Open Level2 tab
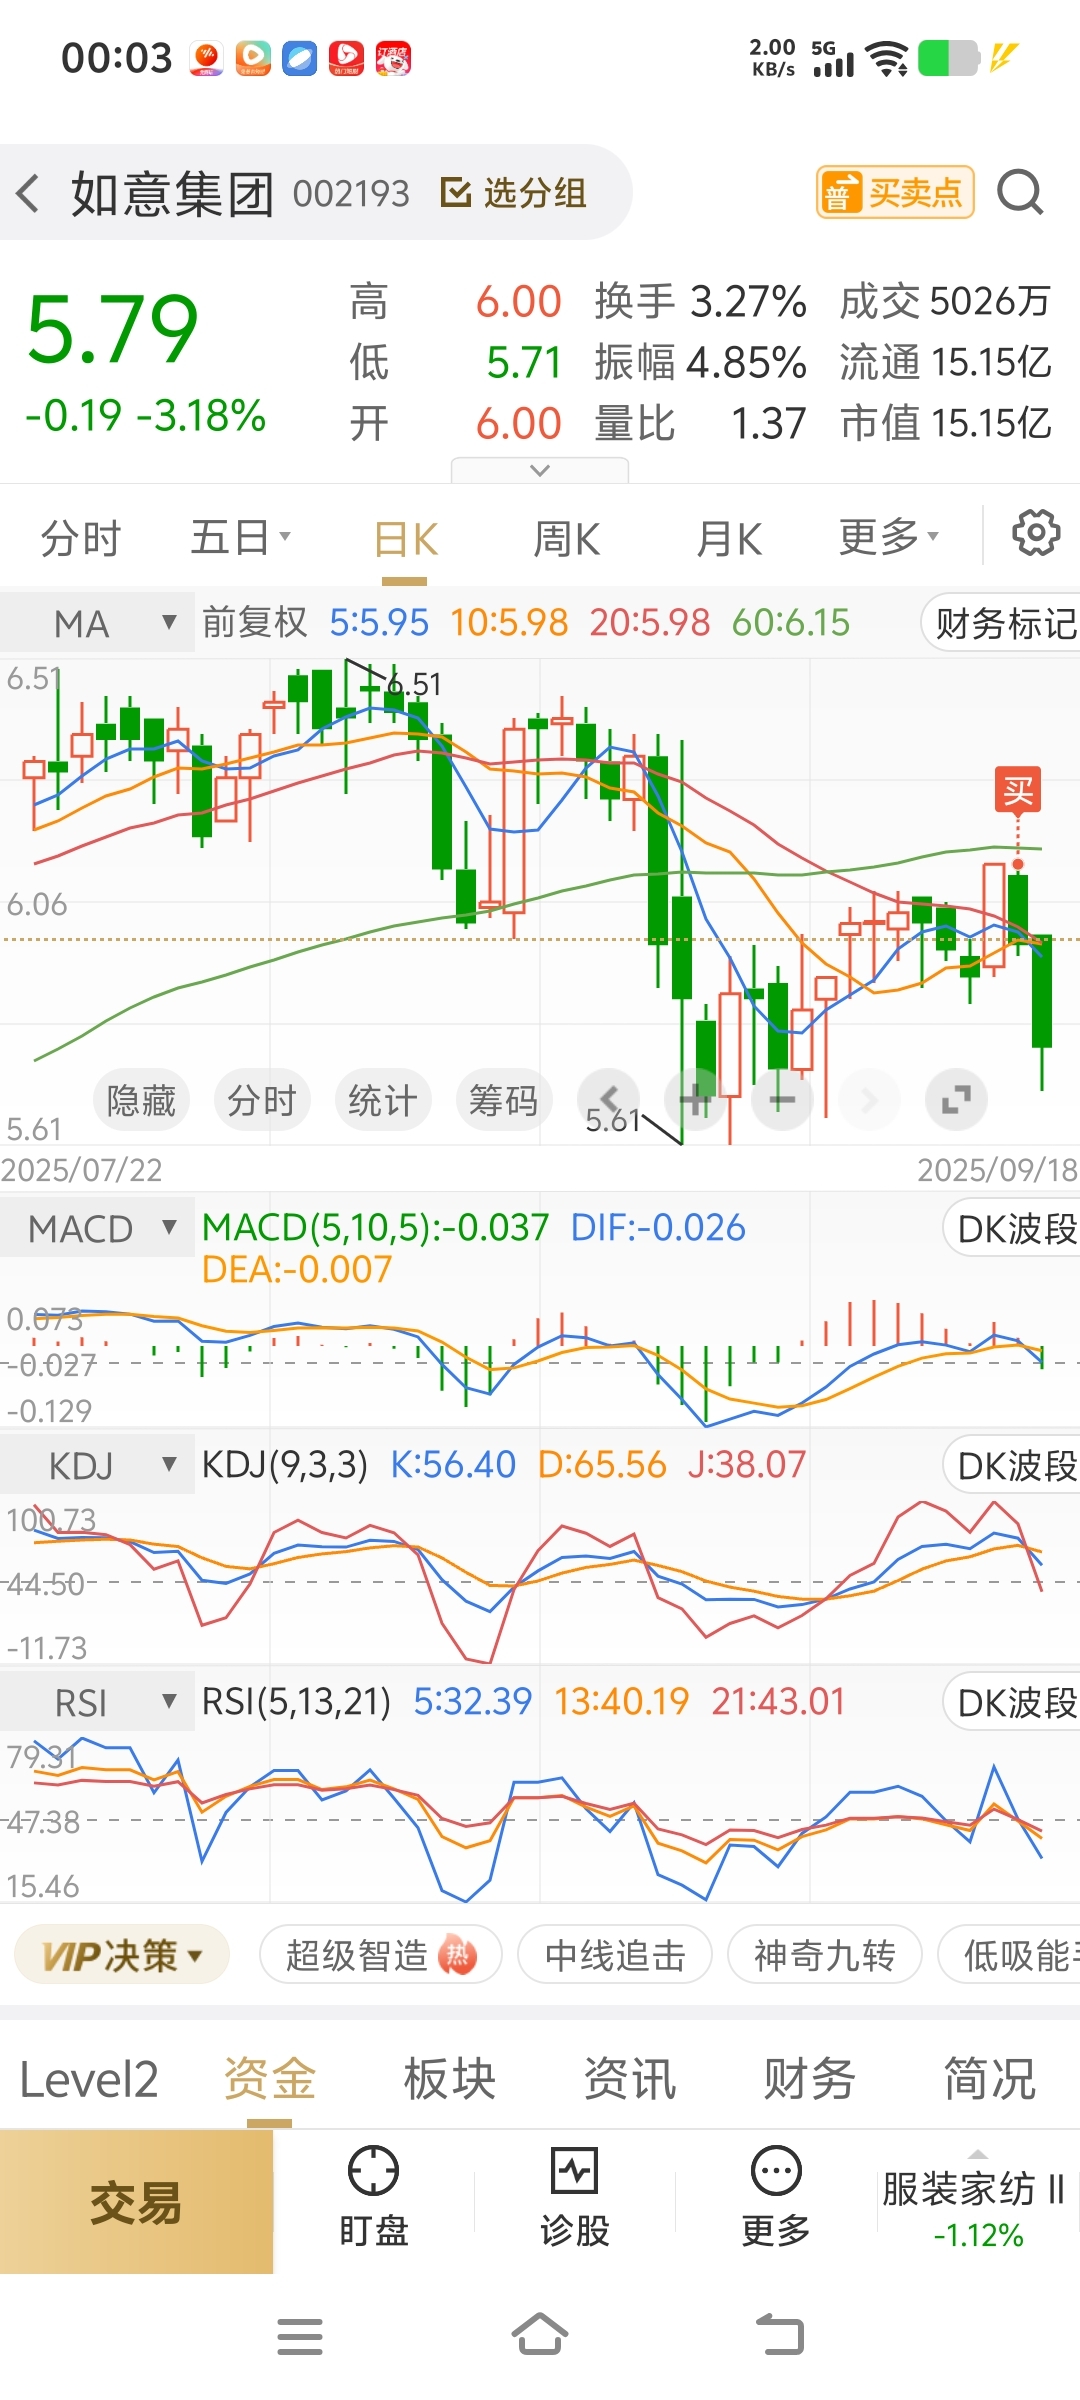The width and height of the screenshot is (1080, 2400). (x=89, y=2080)
